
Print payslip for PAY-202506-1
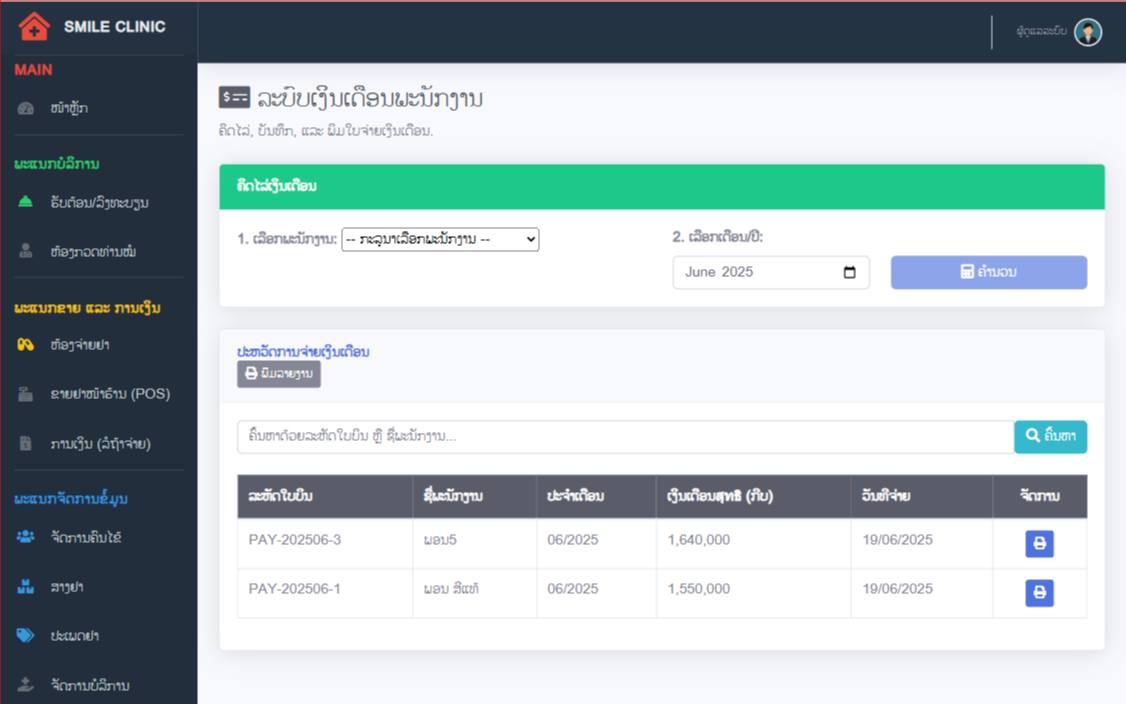[x=1039, y=593]
